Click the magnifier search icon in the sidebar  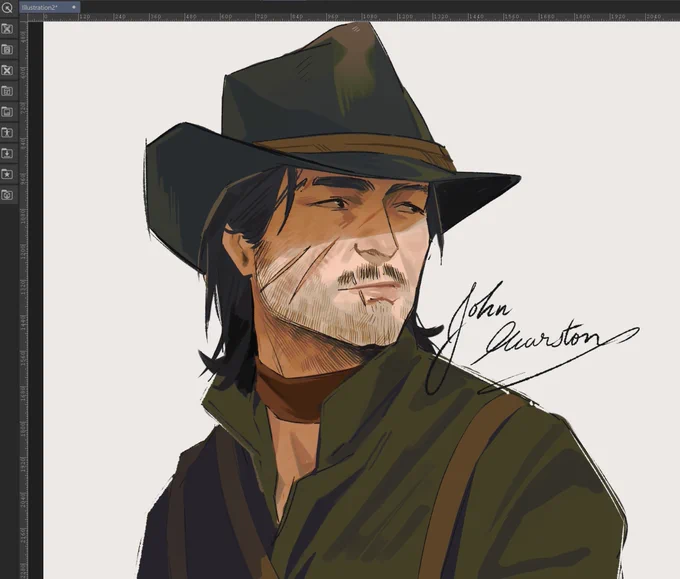click(x=7, y=8)
